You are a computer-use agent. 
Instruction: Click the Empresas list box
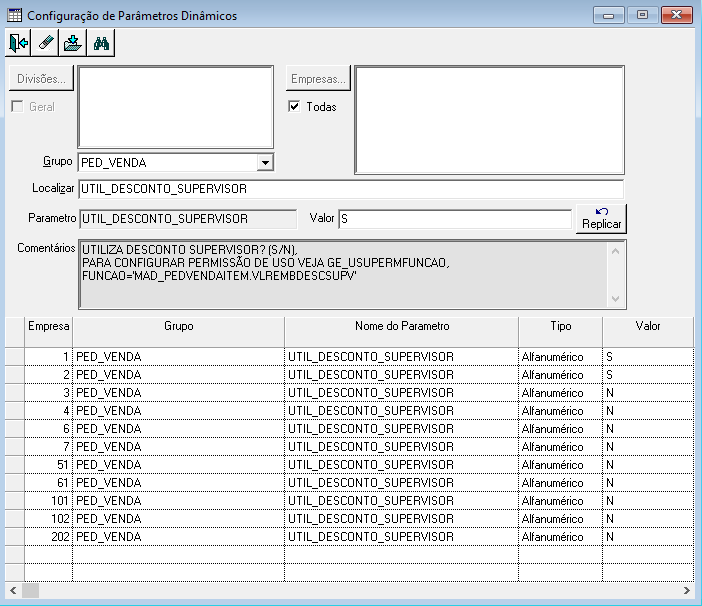pyautogui.click(x=489, y=120)
